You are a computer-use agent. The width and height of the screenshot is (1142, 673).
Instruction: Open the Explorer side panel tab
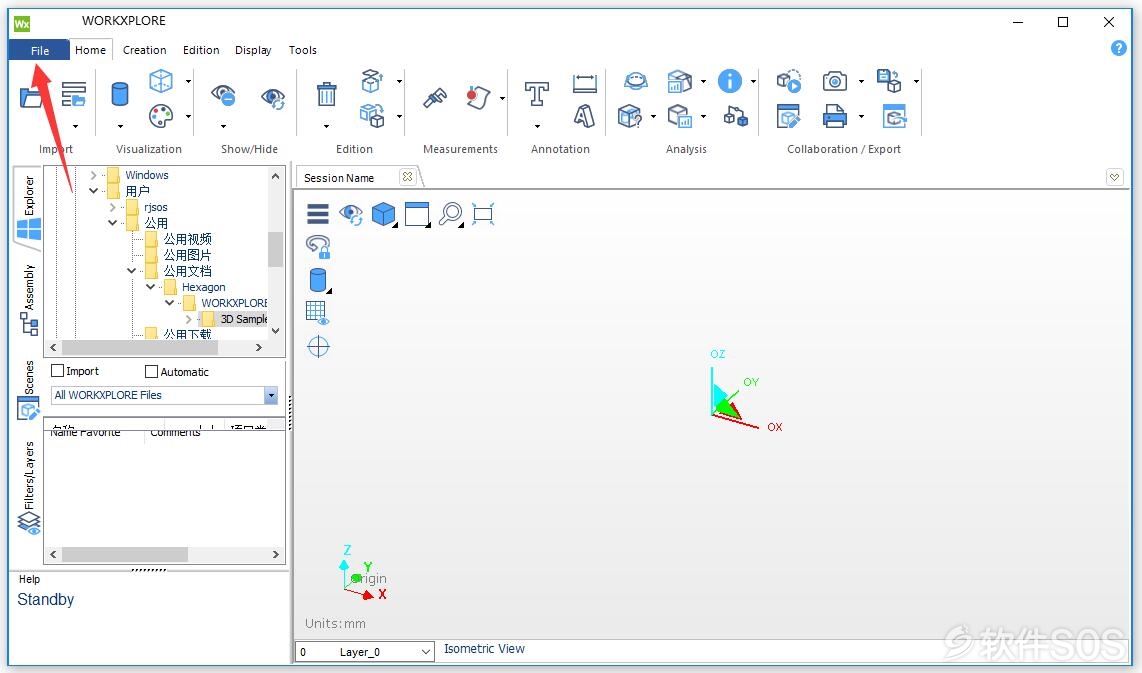pos(28,208)
